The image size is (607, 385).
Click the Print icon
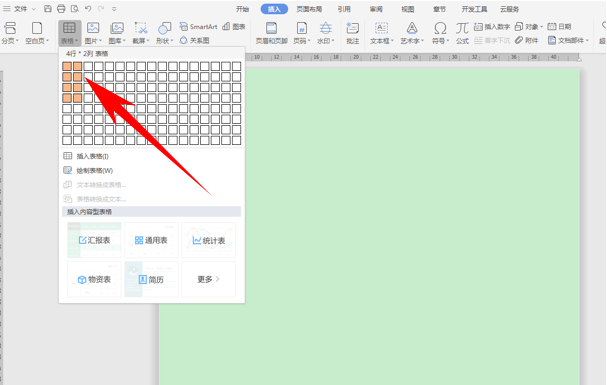pos(61,9)
